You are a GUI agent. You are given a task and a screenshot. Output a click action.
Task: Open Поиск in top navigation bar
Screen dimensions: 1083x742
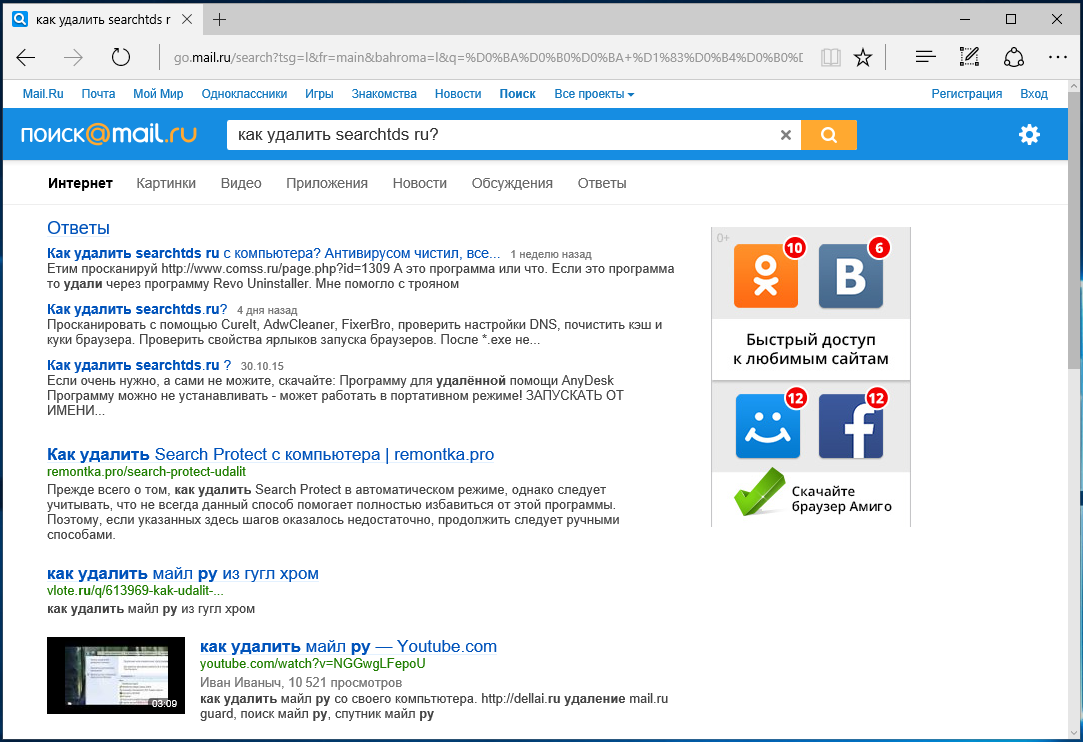[517, 94]
